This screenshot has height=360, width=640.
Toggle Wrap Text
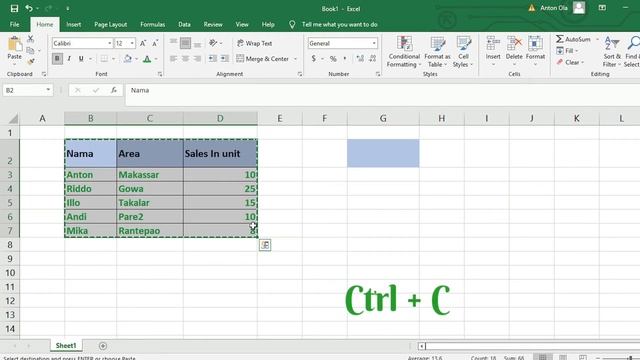(x=255, y=43)
